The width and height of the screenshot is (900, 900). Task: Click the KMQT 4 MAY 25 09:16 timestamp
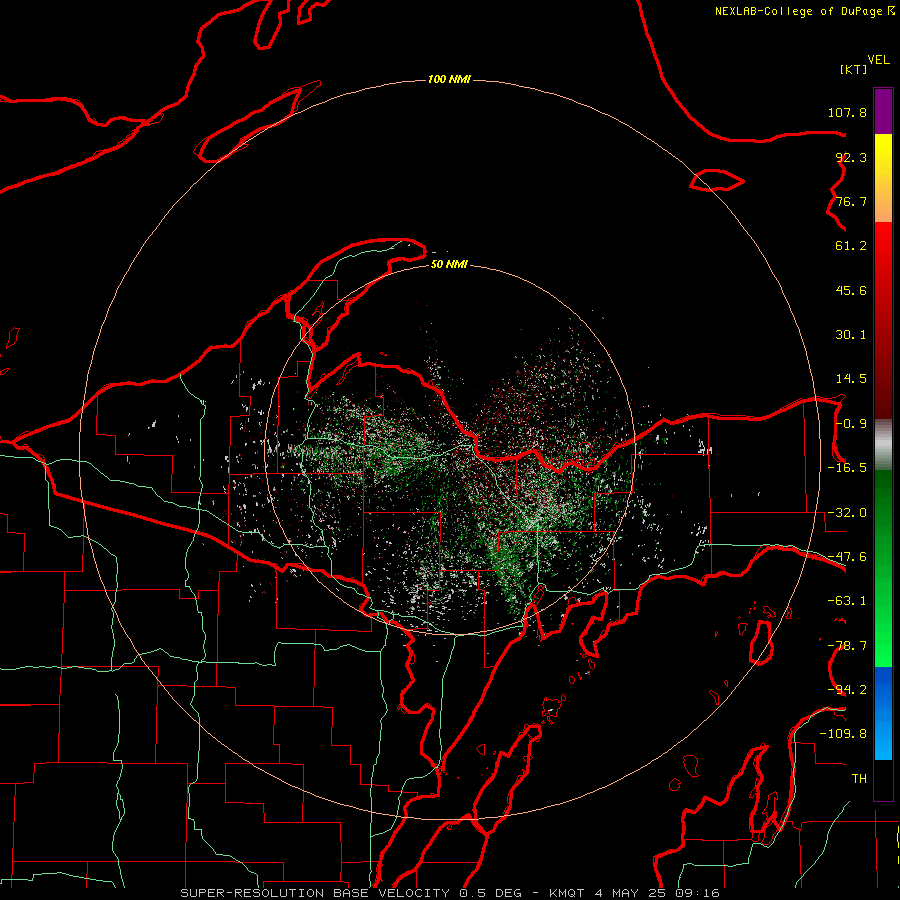pyautogui.click(x=634, y=893)
